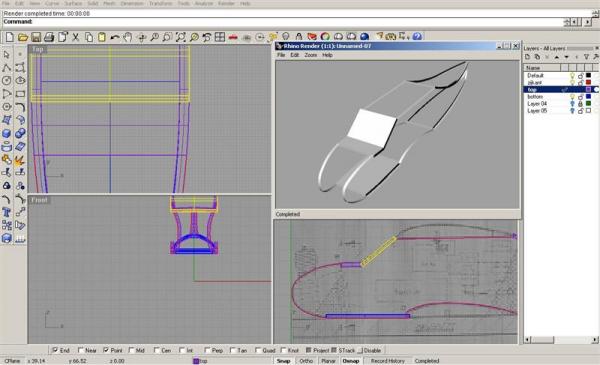Click the Undo arrow icon
The height and width of the screenshot is (365, 600).
click(x=114, y=37)
